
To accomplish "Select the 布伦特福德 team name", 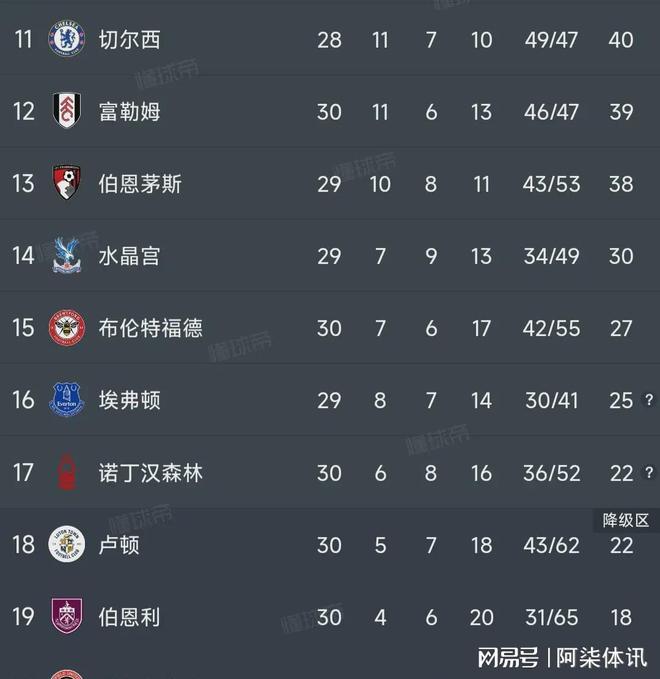I will (x=150, y=328).
